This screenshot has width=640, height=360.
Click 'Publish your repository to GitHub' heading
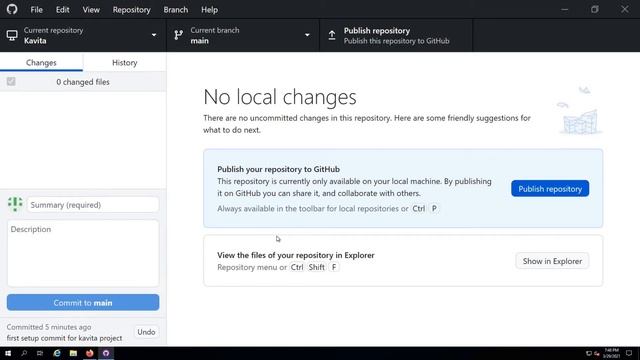[278, 169]
